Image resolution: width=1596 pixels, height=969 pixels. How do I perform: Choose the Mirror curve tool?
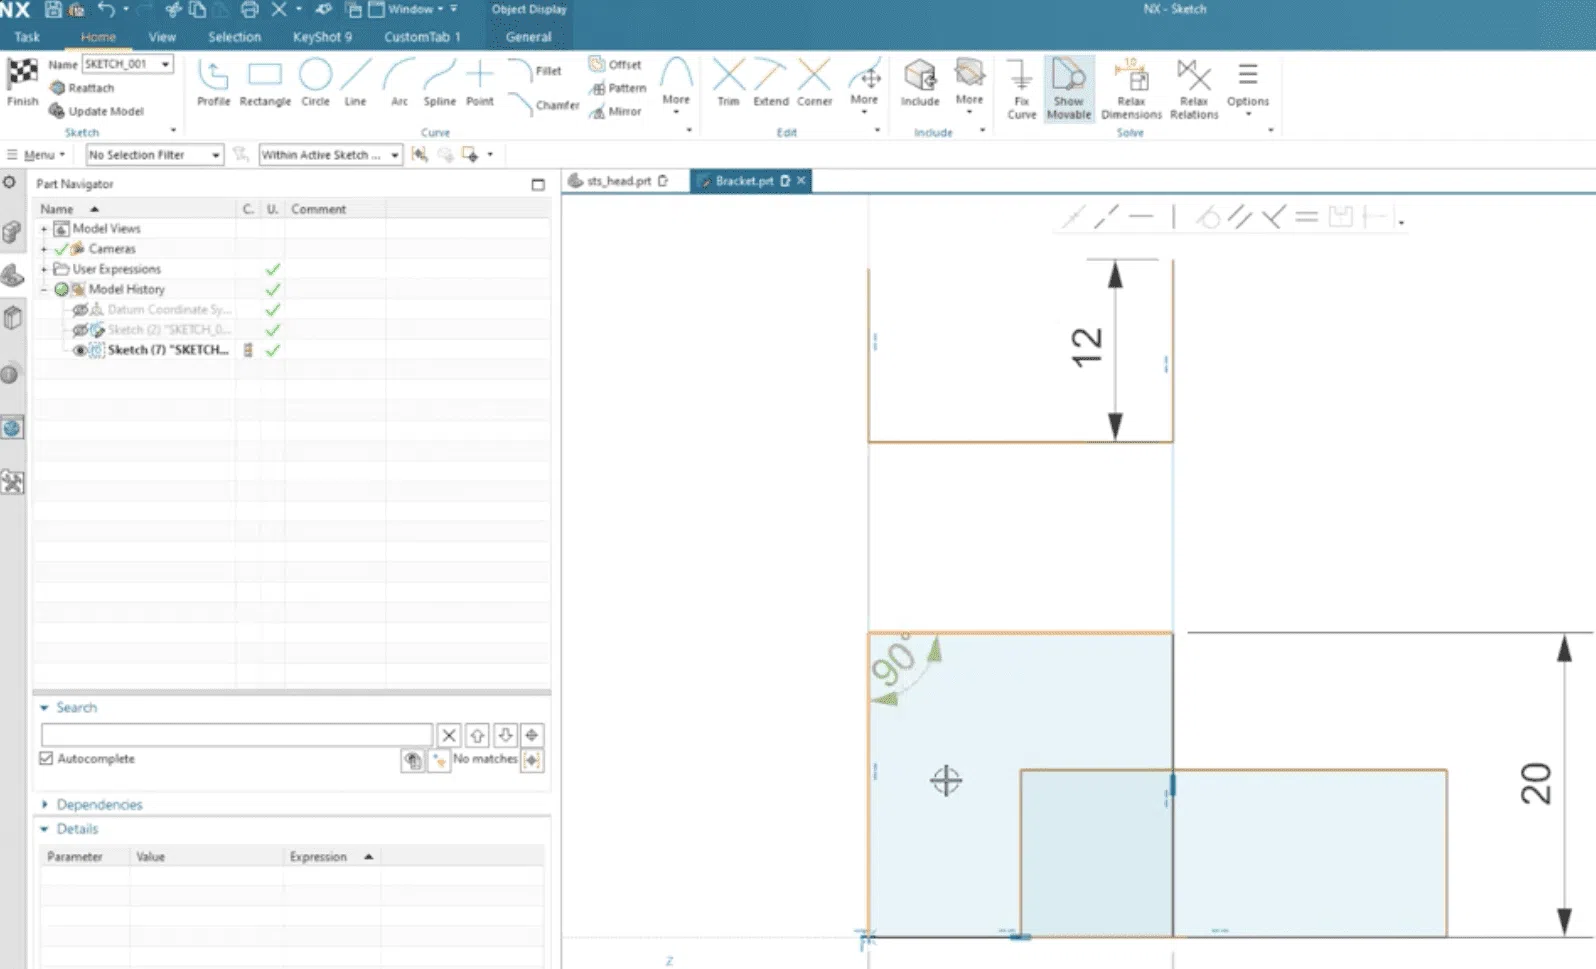coord(615,111)
